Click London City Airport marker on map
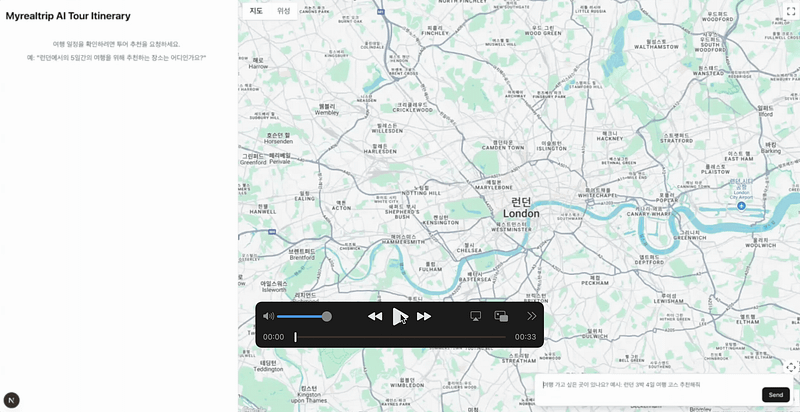Image resolution: width=800 pixels, height=412 pixels. [741, 206]
